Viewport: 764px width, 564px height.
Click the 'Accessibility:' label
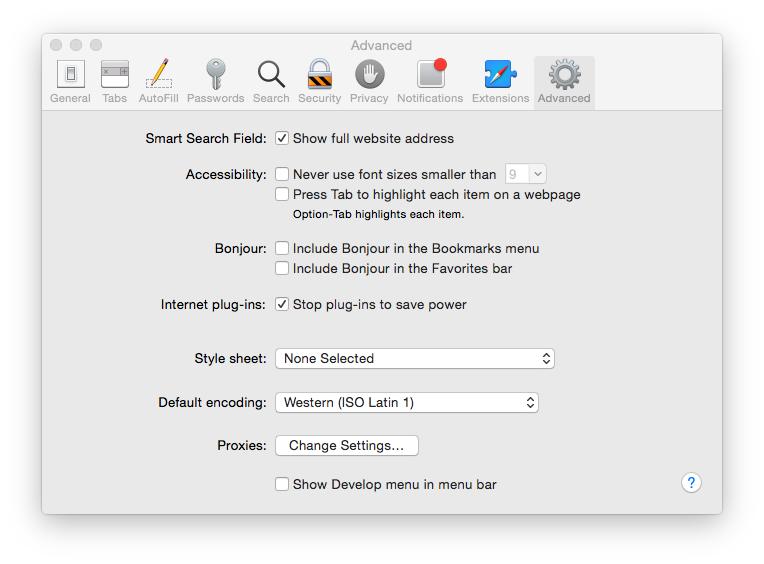tap(226, 174)
